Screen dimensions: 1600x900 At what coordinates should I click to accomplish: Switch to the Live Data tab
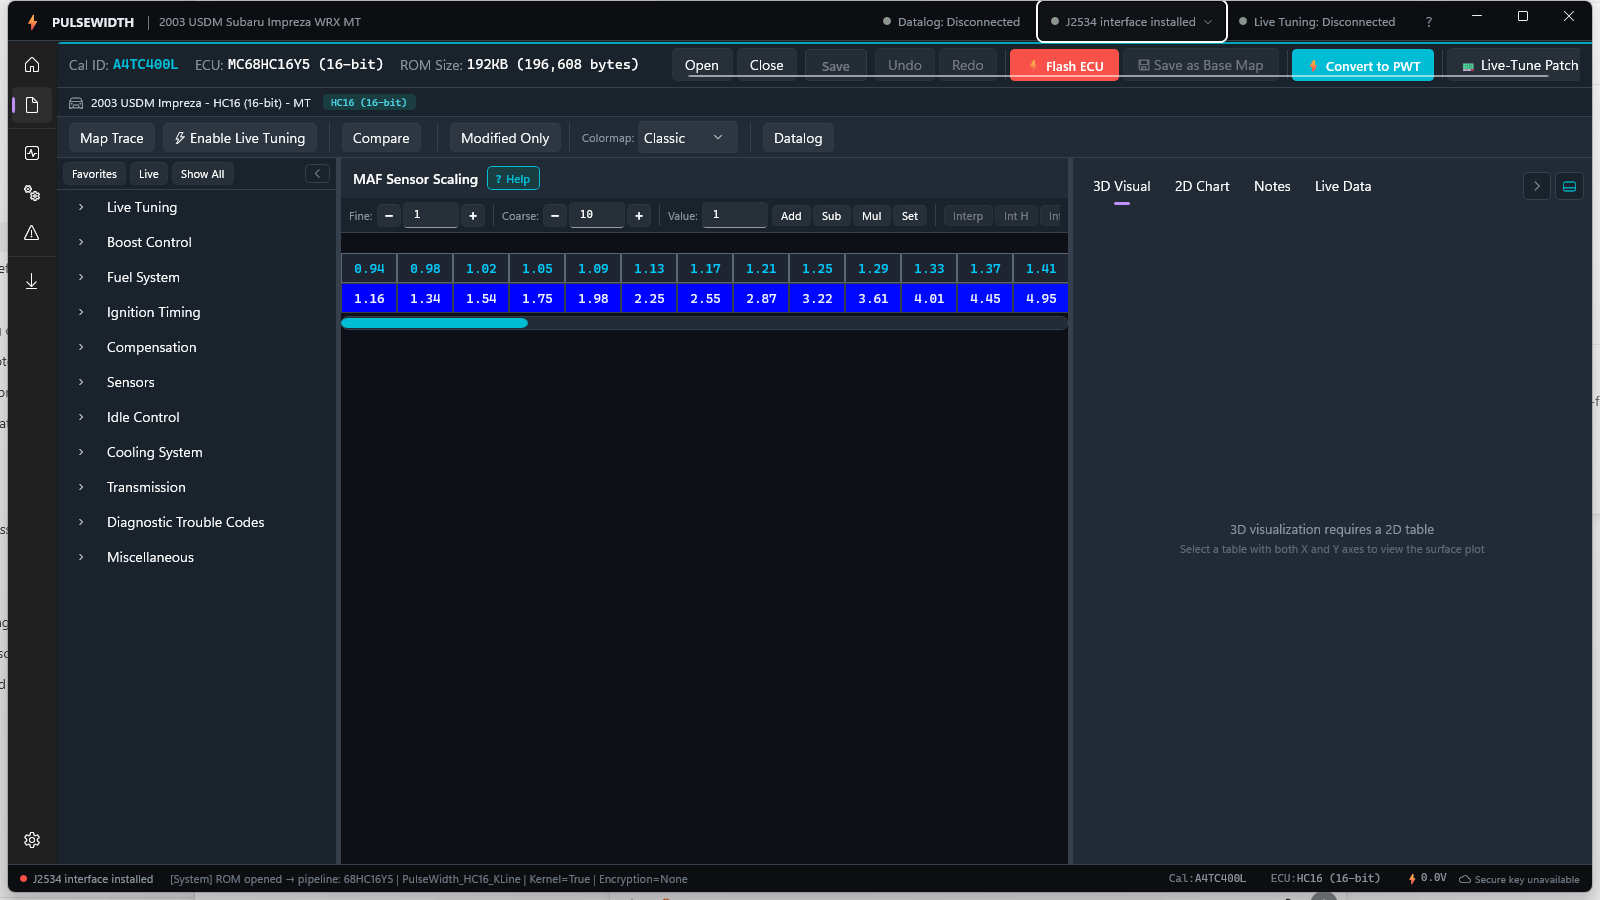[x=1343, y=186]
